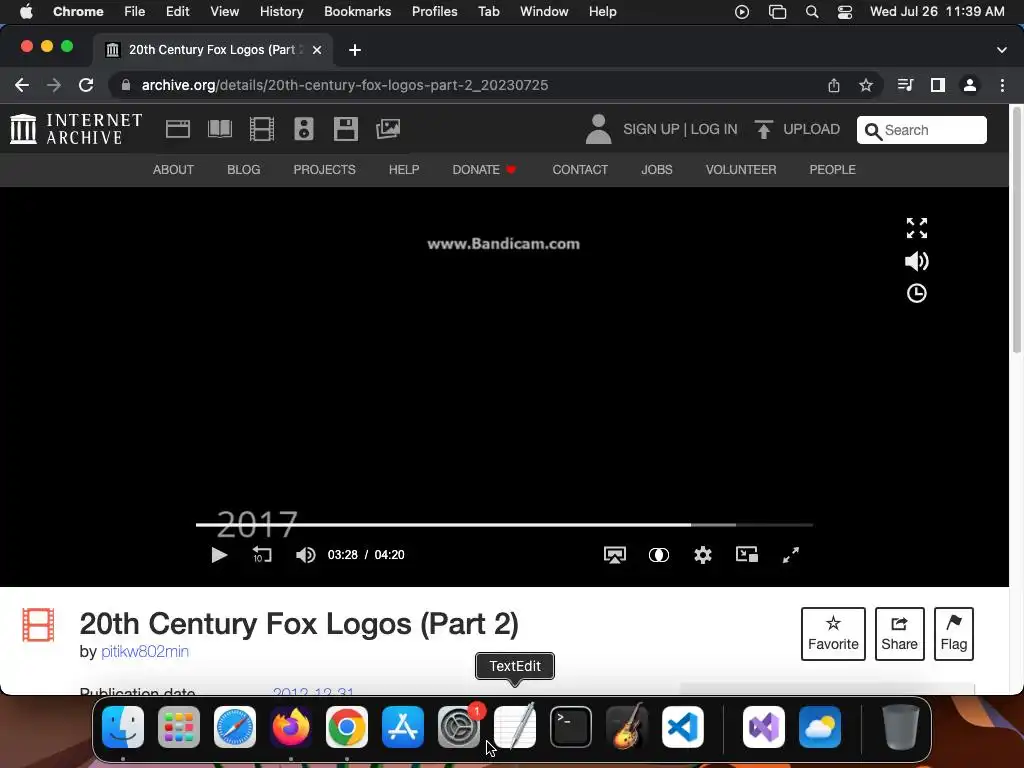Screen dimensions: 1024x768
Task: Flag this item
Action: coord(953,634)
